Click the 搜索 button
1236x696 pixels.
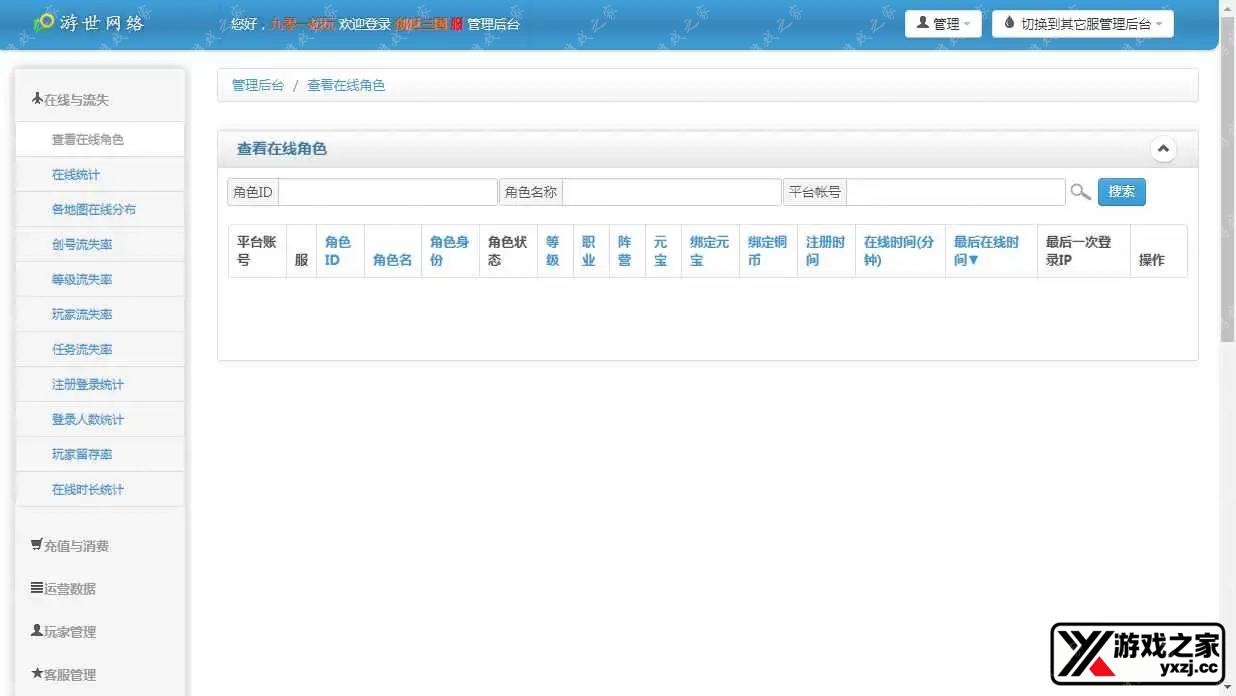pyautogui.click(x=1121, y=192)
